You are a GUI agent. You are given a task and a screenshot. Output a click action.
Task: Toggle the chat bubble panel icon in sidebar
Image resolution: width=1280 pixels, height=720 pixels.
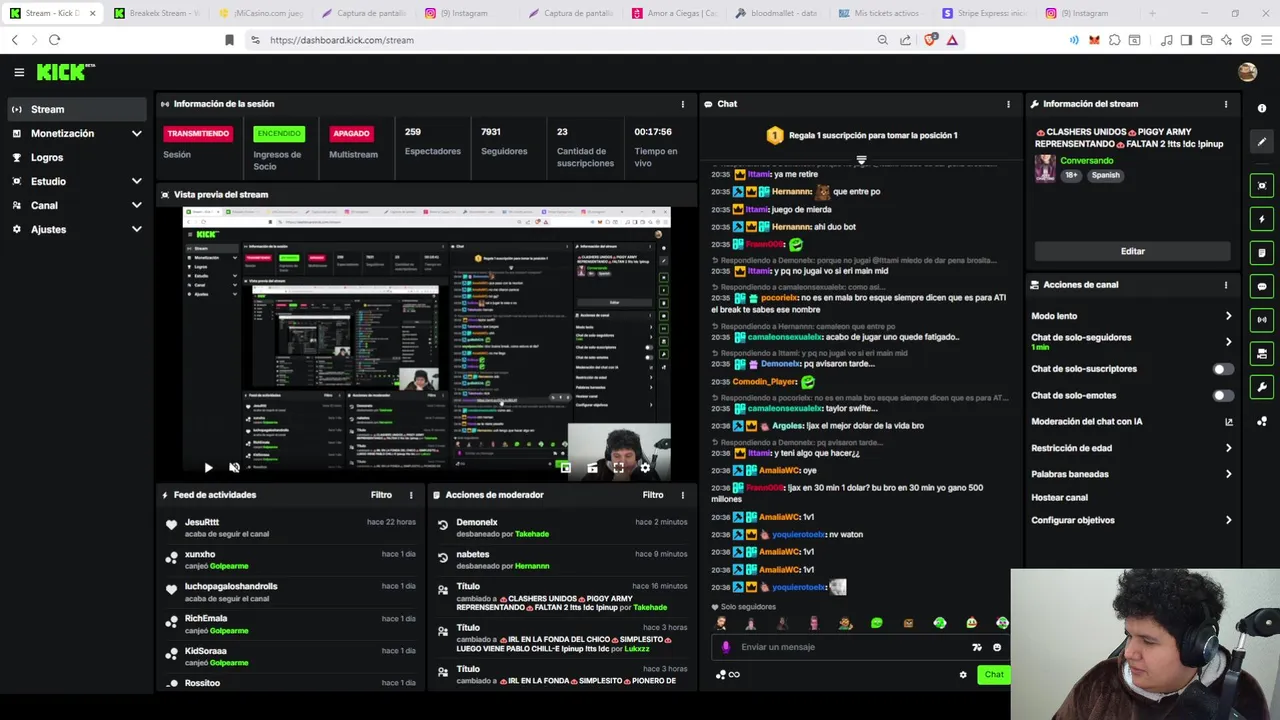(1262, 286)
